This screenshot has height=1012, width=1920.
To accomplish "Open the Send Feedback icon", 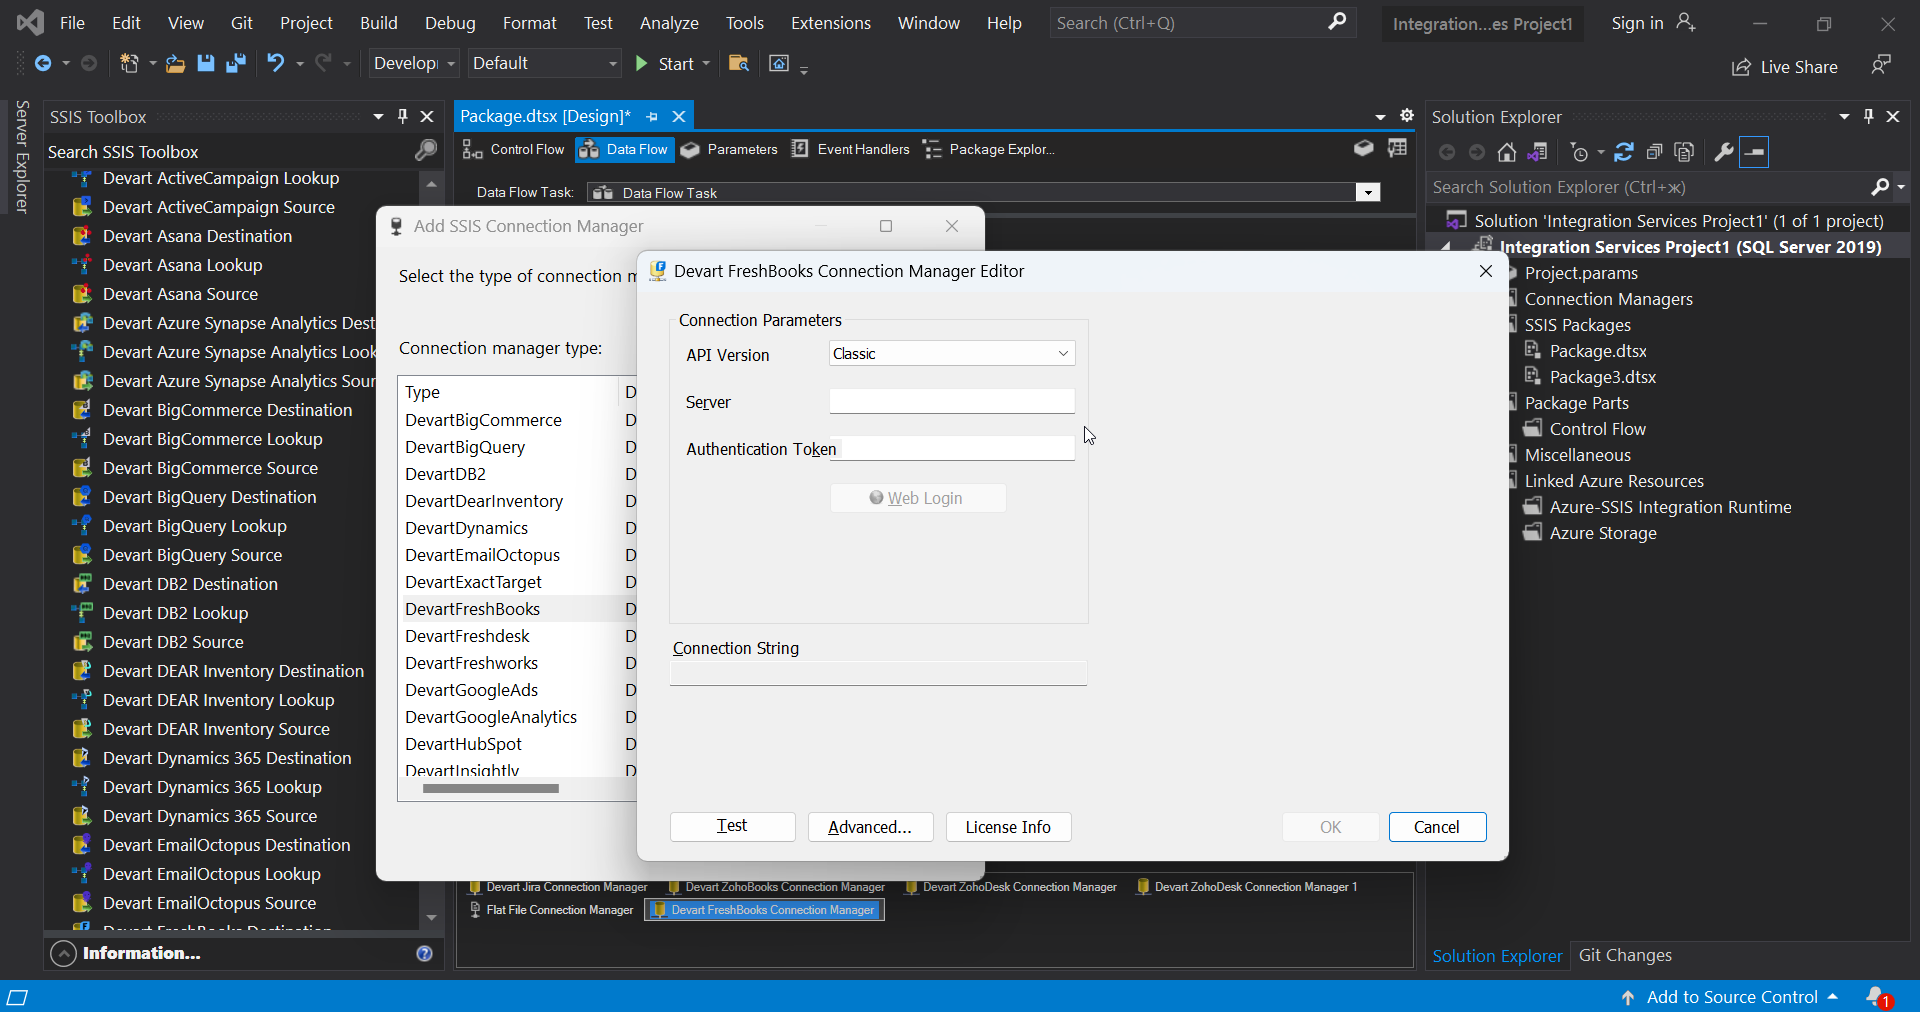I will 1881,65.
